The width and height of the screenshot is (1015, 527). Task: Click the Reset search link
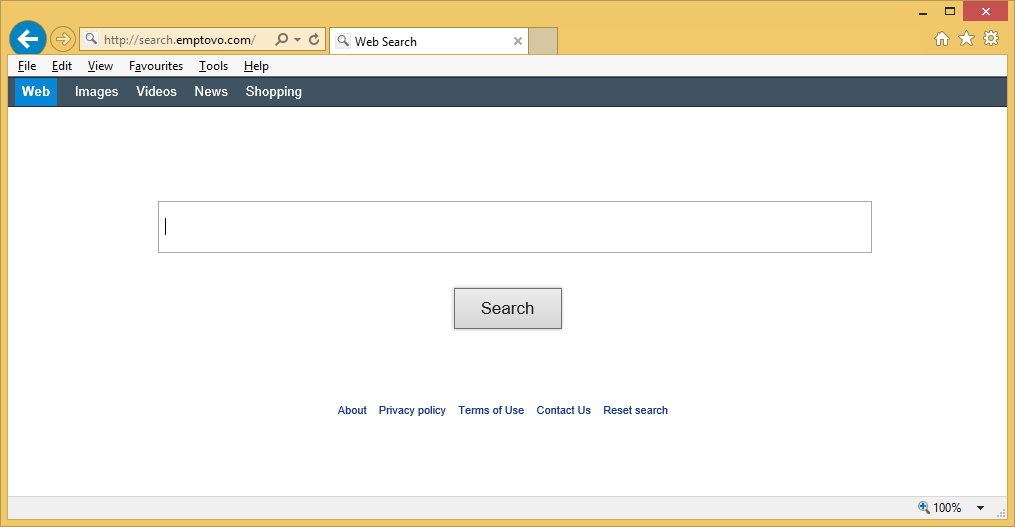click(x=635, y=411)
